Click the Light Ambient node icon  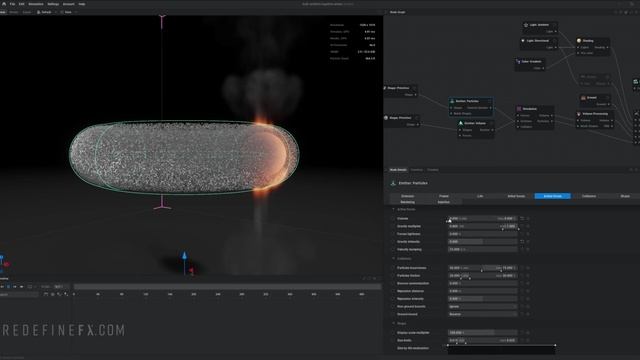coord(526,25)
